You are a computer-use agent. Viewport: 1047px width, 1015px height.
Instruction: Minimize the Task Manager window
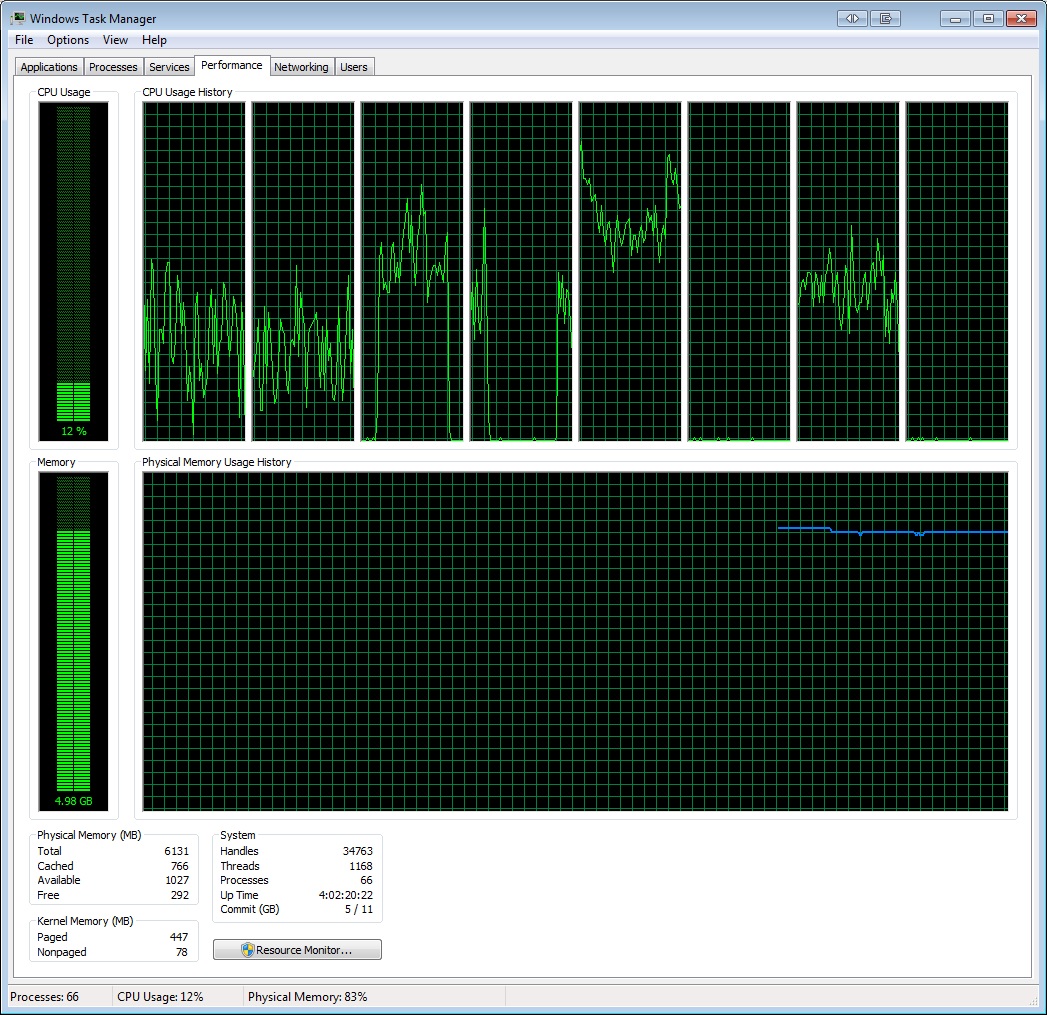[956, 19]
